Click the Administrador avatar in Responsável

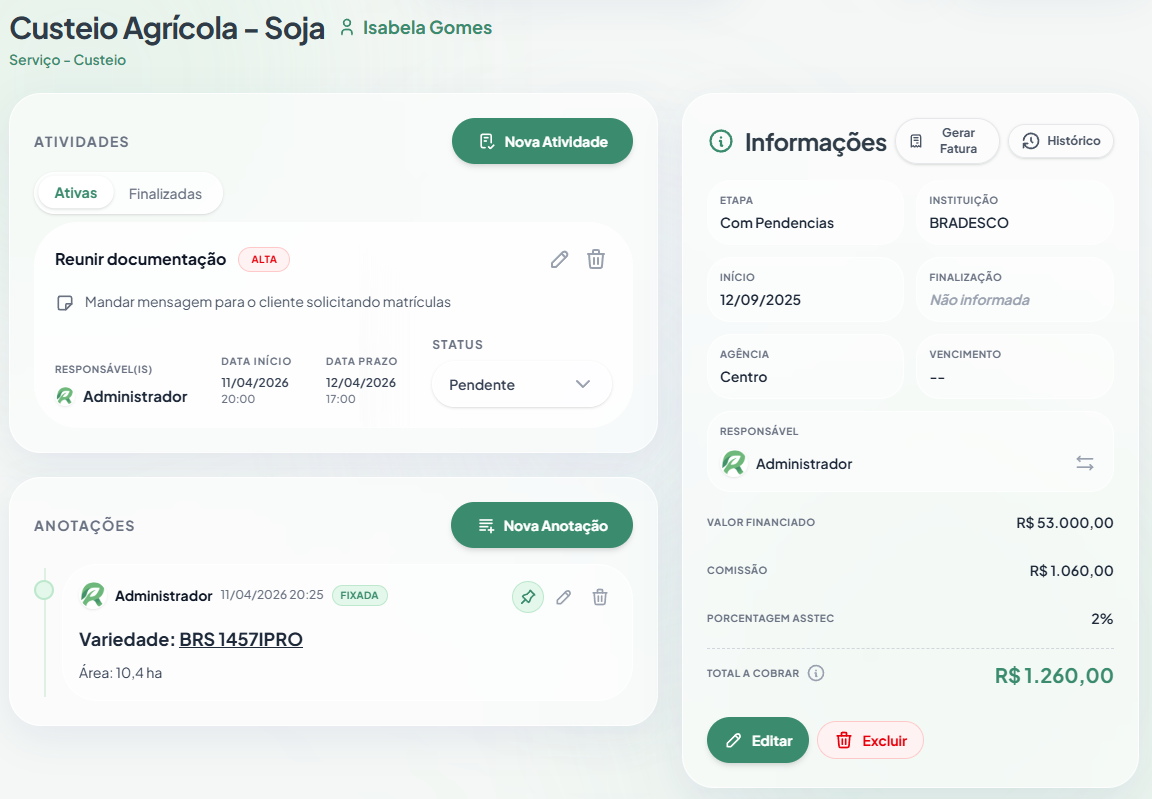pyautogui.click(x=733, y=463)
